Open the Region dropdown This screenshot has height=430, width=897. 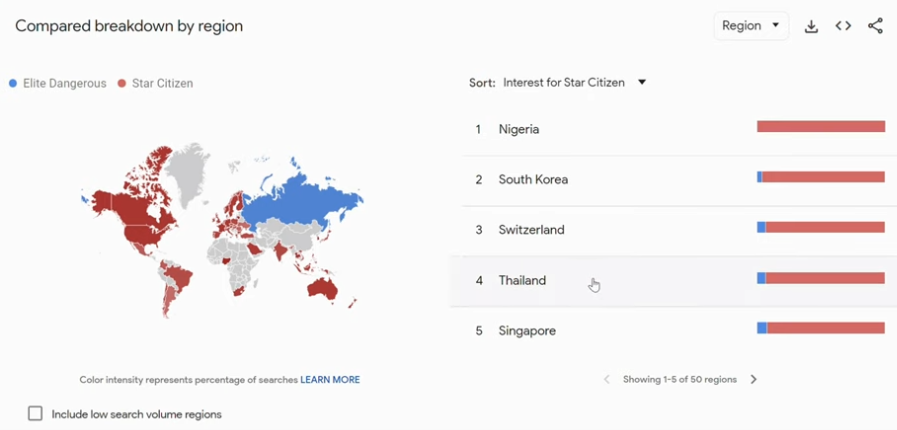pyautogui.click(x=751, y=26)
